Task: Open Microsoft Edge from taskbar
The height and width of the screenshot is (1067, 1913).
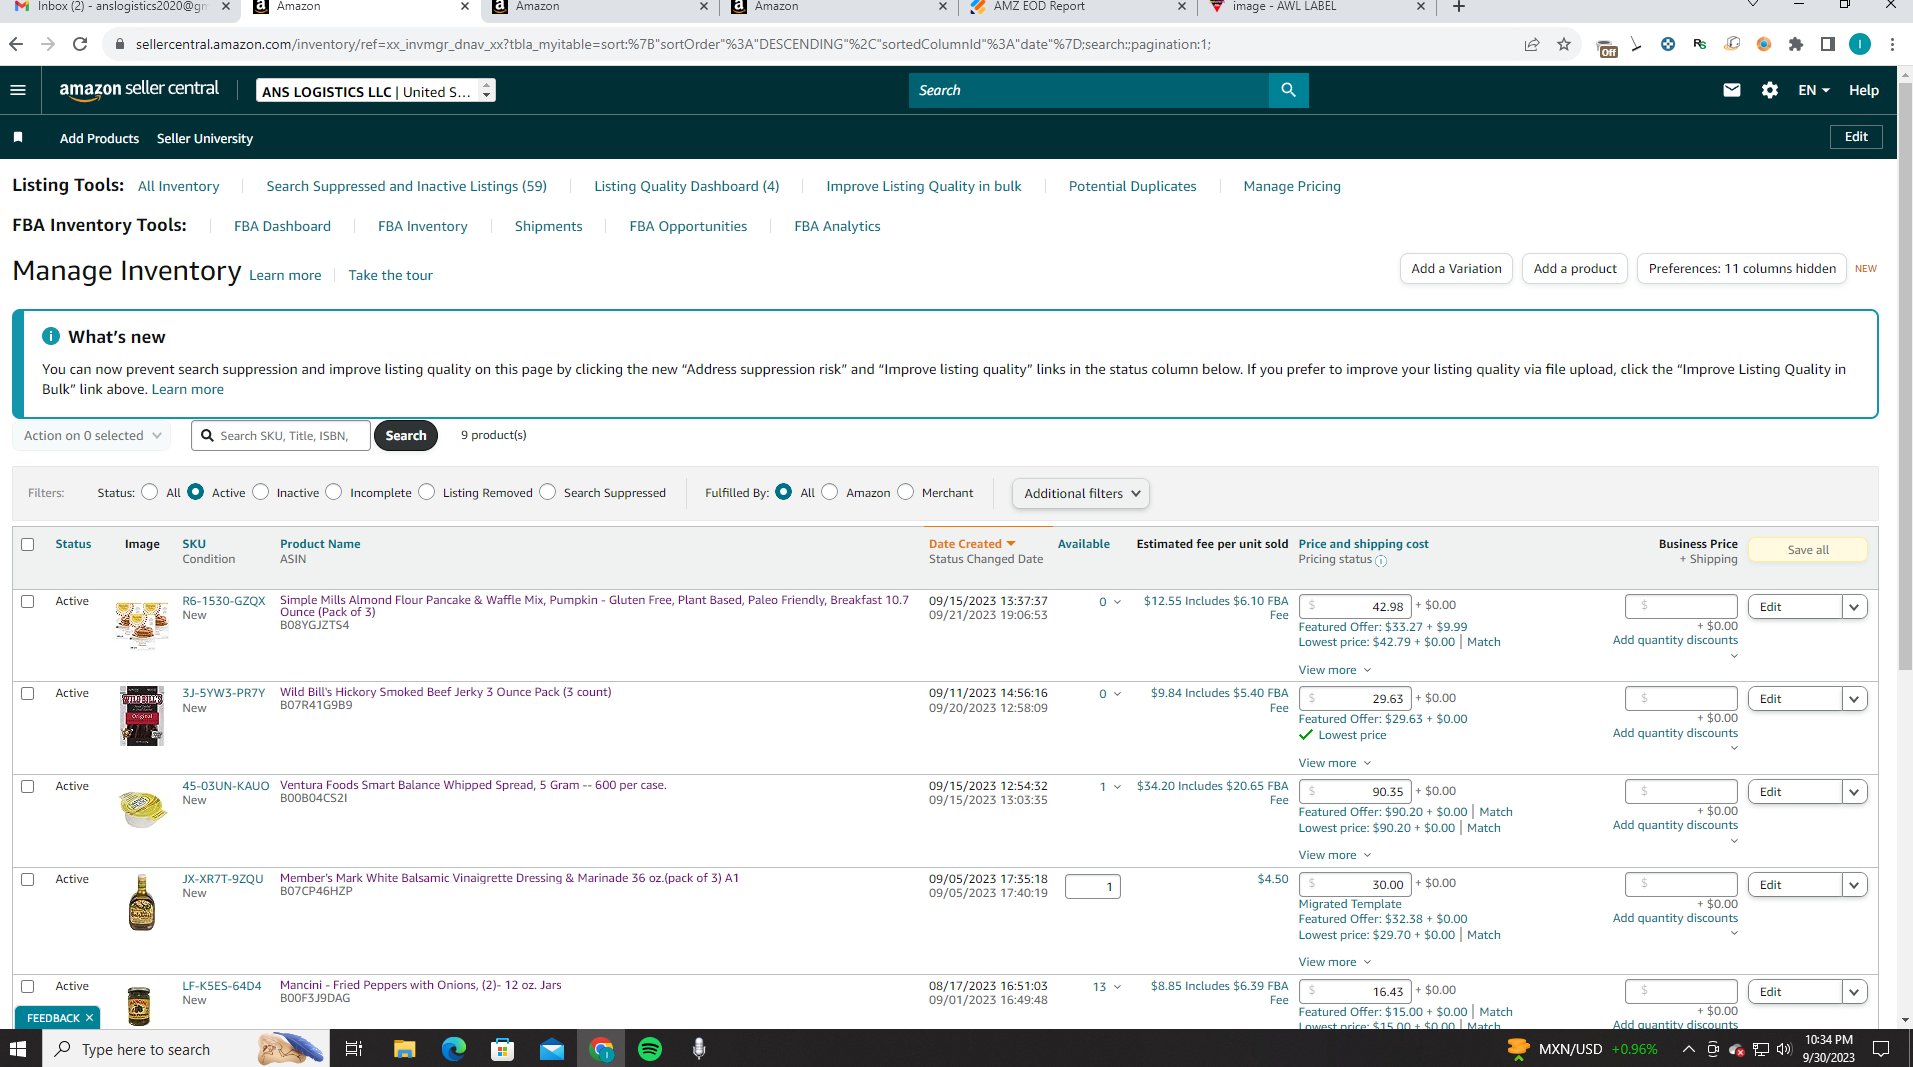Action: tap(454, 1049)
